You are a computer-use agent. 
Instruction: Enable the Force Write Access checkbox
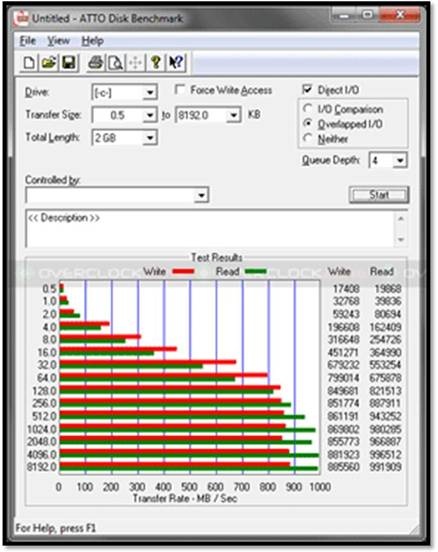coord(180,90)
